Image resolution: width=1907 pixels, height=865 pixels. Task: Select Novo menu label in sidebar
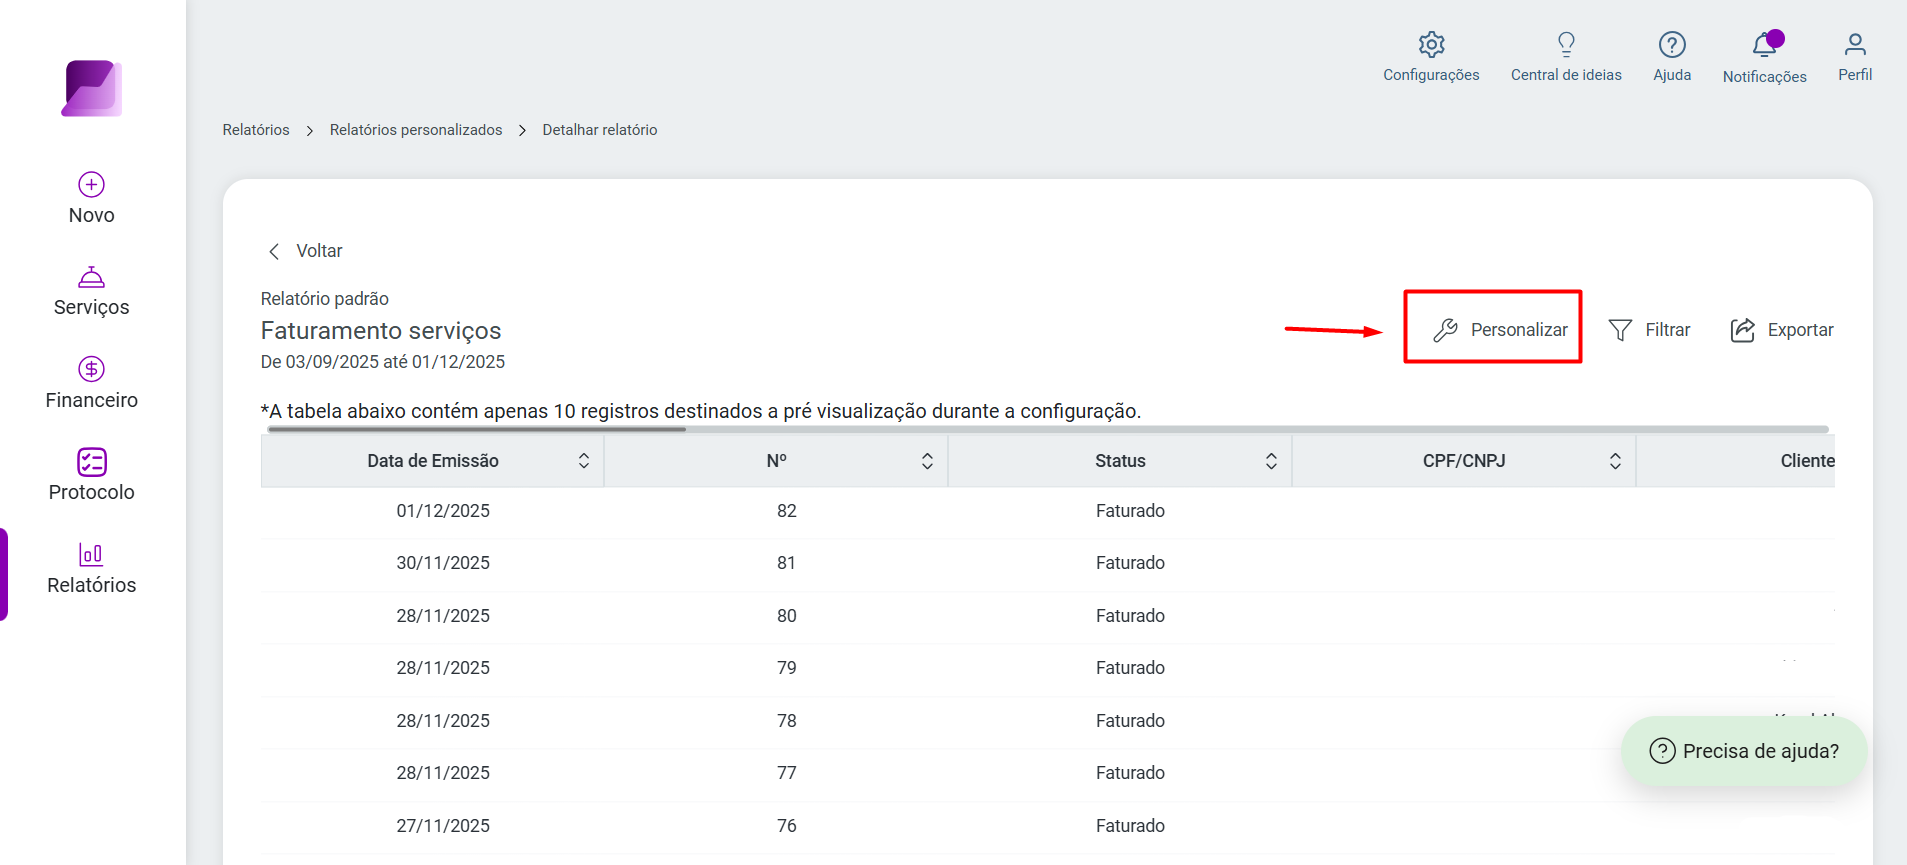[x=91, y=215]
